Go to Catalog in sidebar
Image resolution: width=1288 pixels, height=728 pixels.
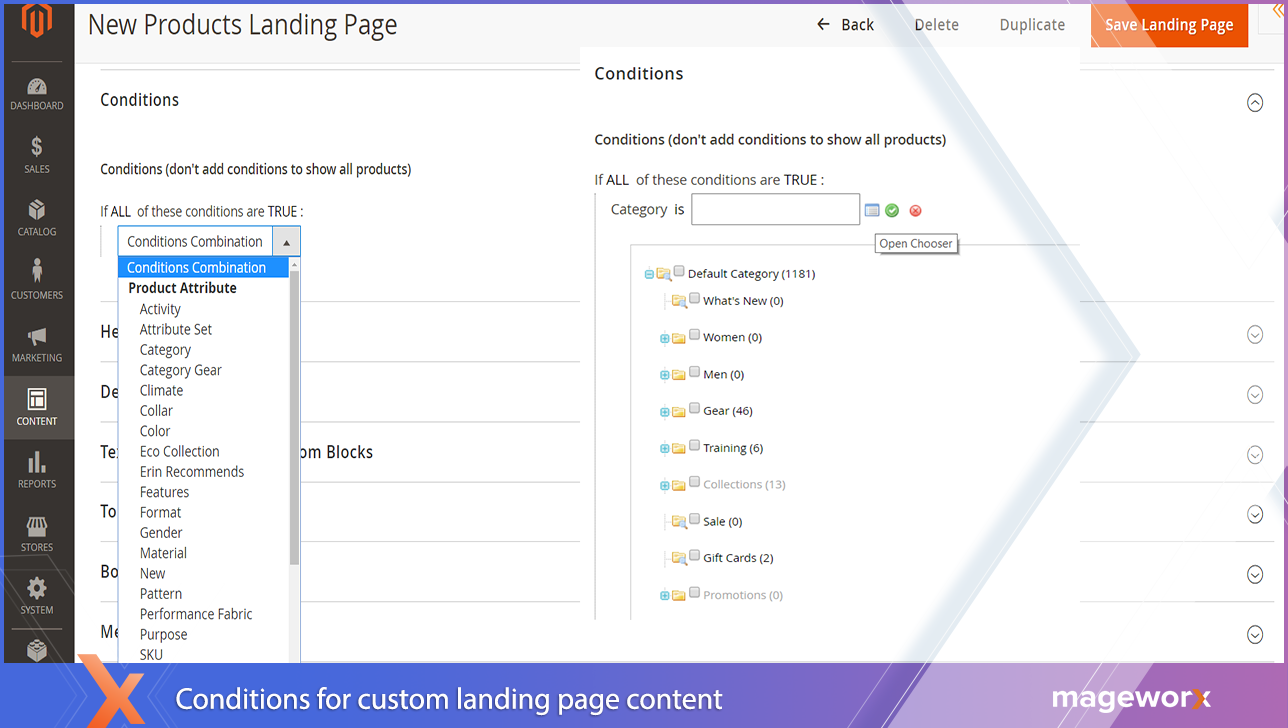pyautogui.click(x=37, y=217)
